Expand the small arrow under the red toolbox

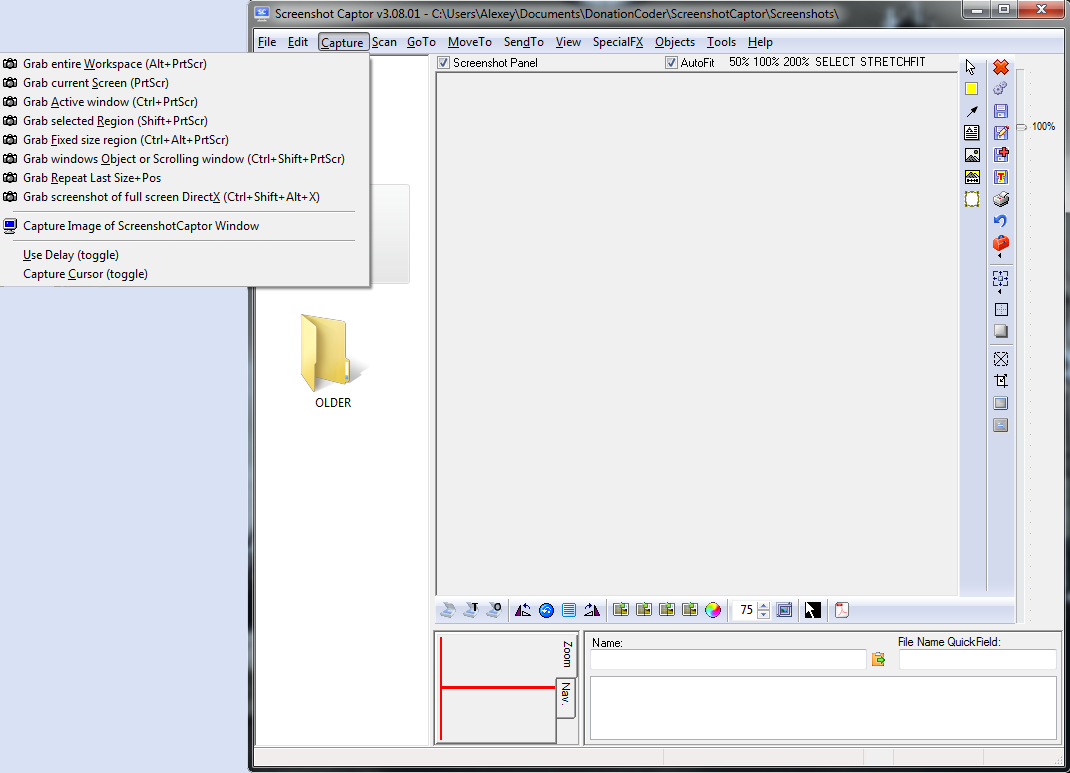(x=1000, y=256)
